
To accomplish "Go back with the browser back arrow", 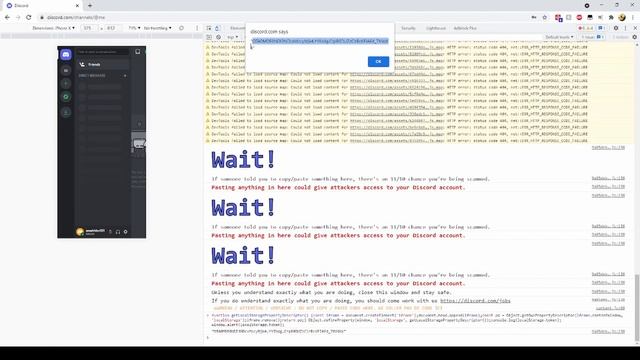I will pos(7,18).
